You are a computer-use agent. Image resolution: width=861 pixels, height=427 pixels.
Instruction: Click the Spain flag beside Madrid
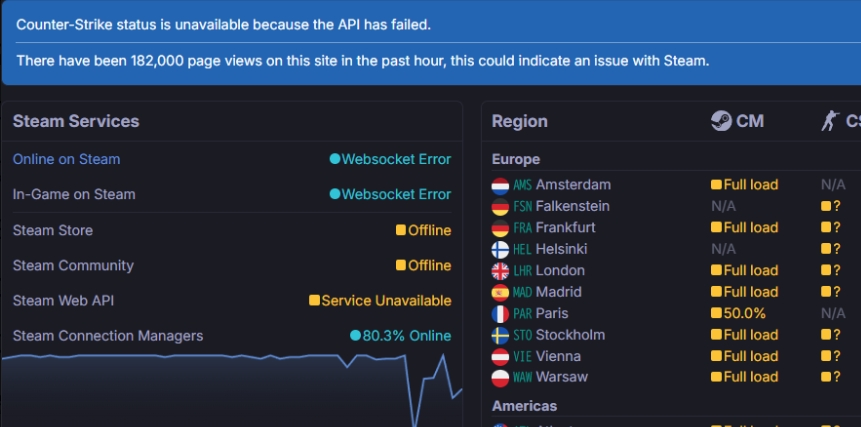[x=501, y=293]
